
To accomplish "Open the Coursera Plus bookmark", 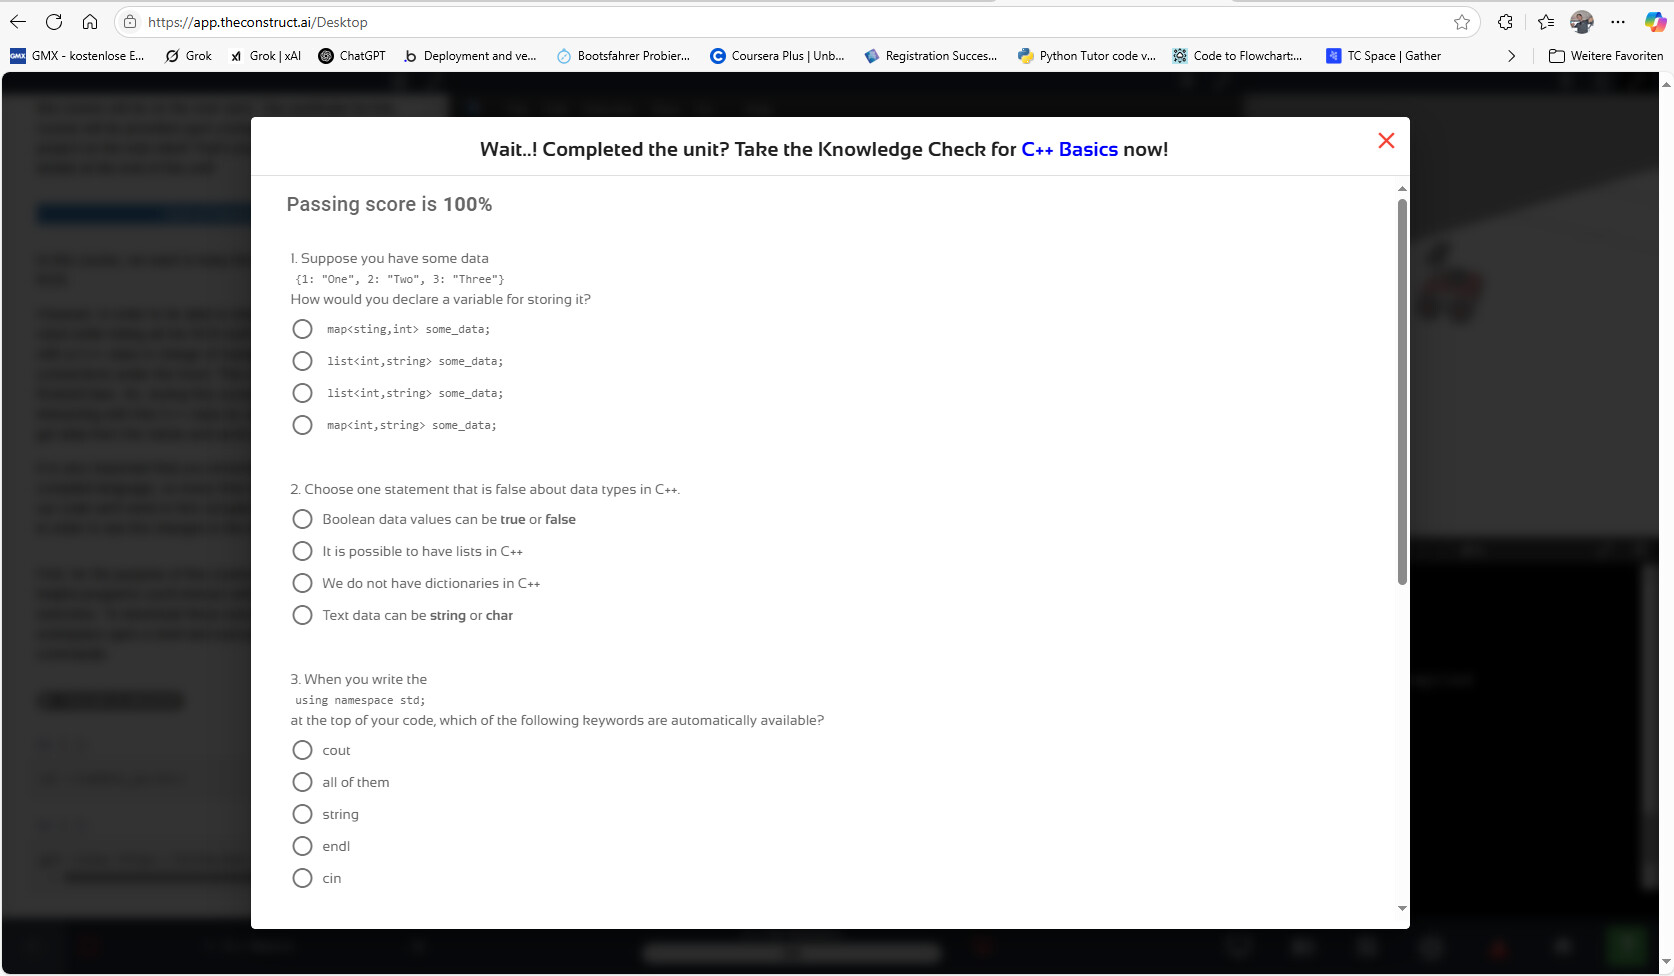I will click(x=778, y=56).
